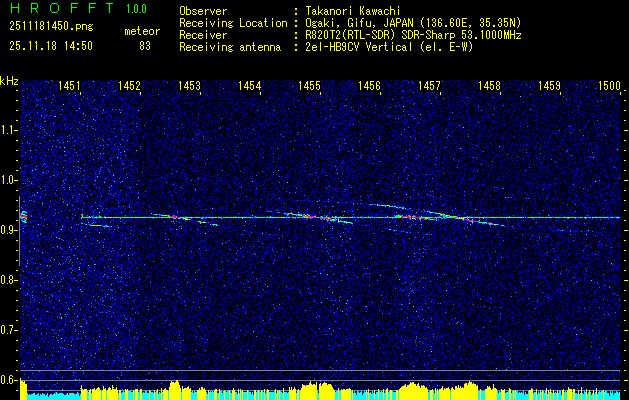629x400 pixels.
Task: Click the R820T2(RTL-SDR) SDR-Sharp 53.1000MHz text
Action: tap(413, 35)
